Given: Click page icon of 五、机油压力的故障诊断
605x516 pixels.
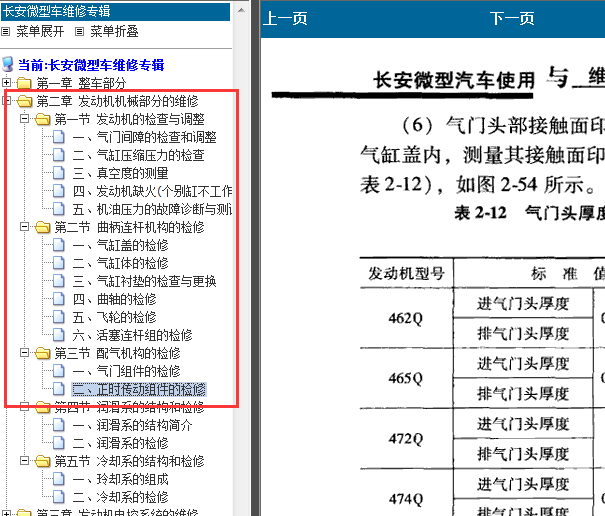Looking at the screenshot, I should click(59, 209).
